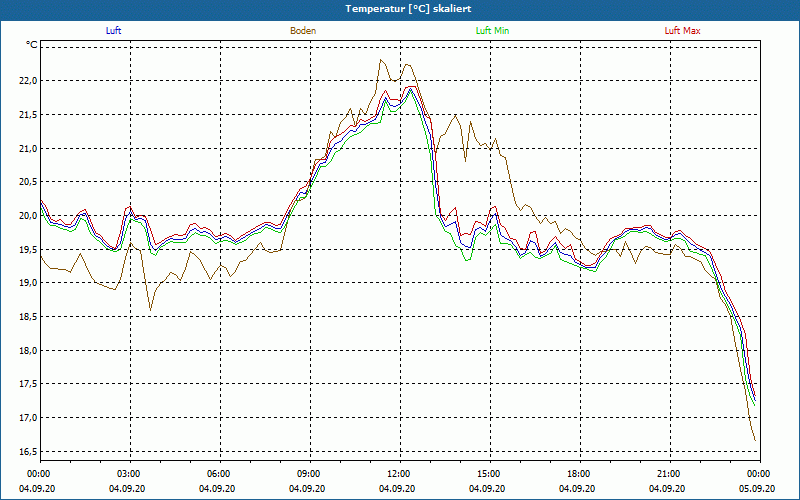Image resolution: width=800 pixels, height=500 pixels.
Task: Click the 21:00 time axis label
Action: tap(669, 473)
